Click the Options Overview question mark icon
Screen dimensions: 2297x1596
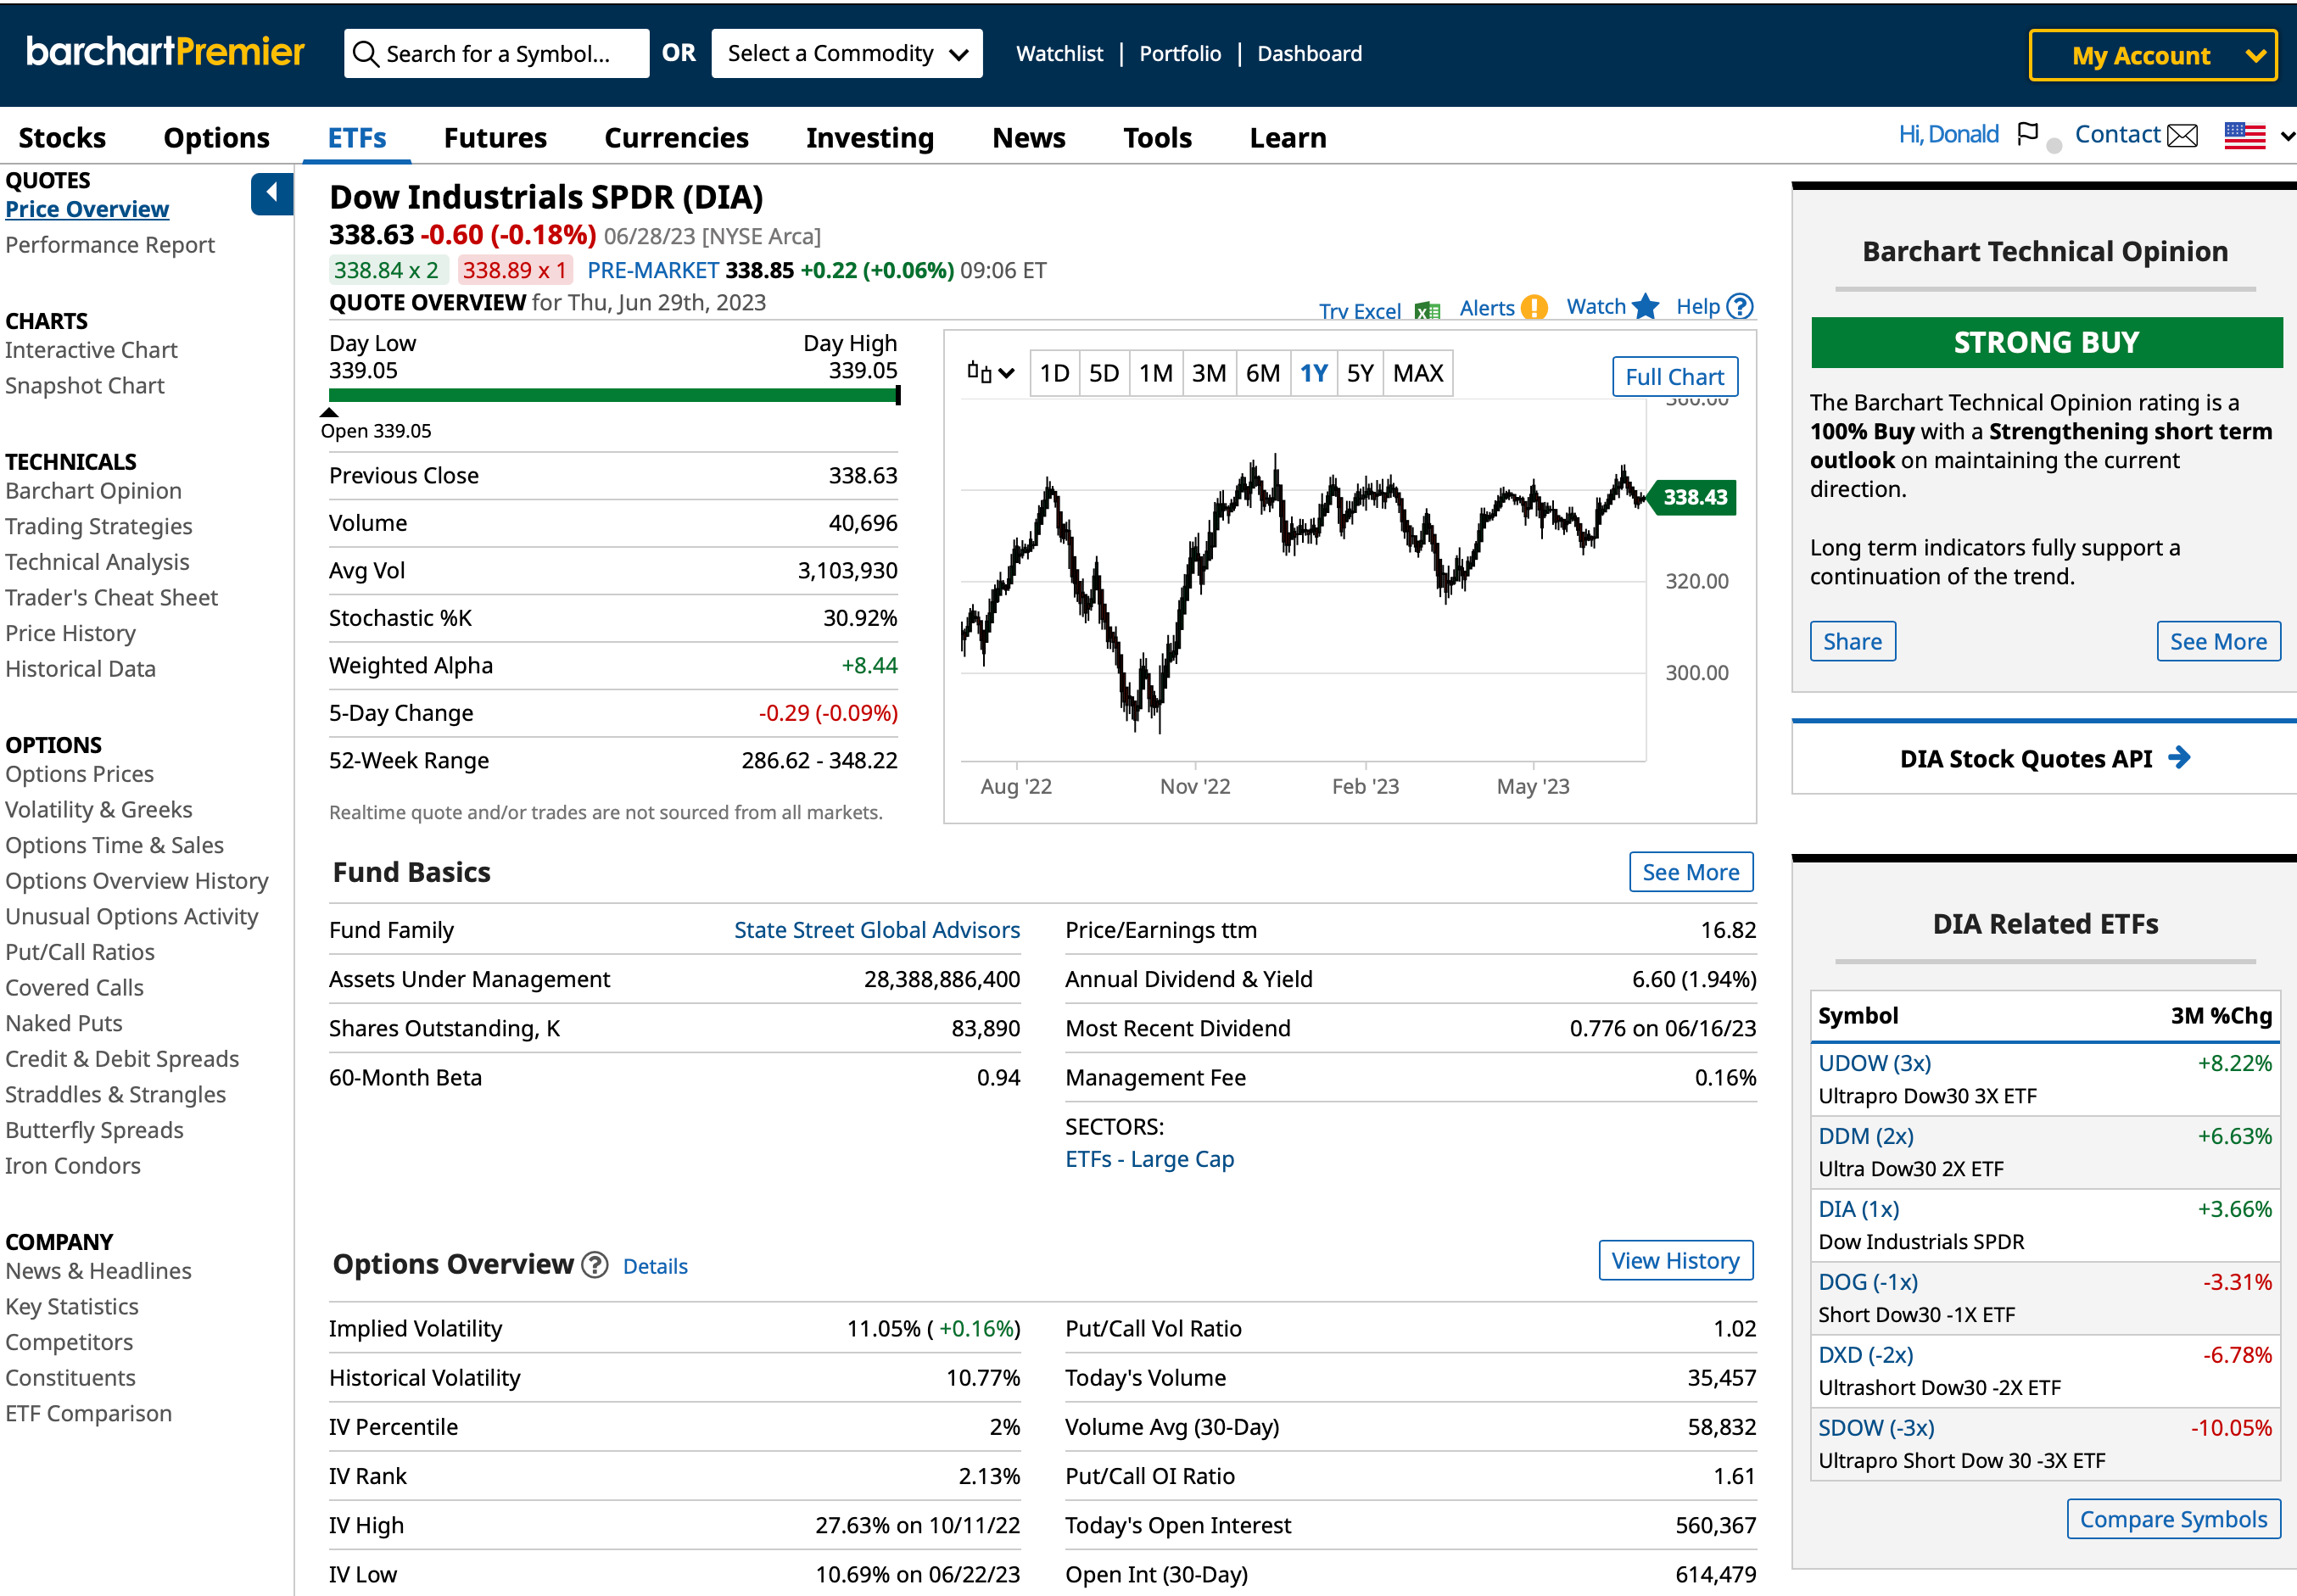pyautogui.click(x=594, y=1265)
